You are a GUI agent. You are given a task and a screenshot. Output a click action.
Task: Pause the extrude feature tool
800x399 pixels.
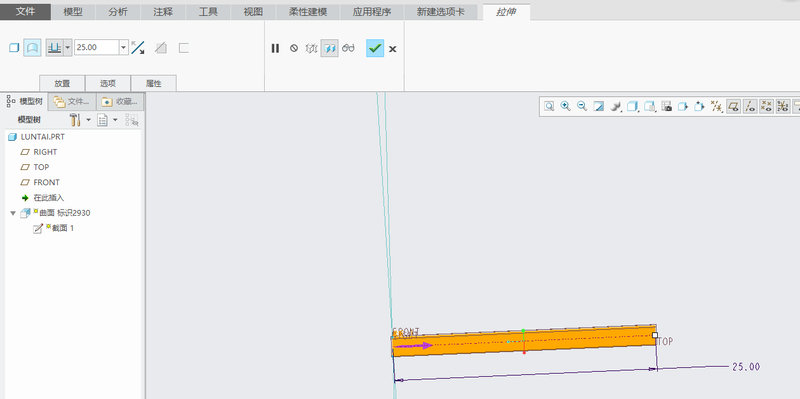[x=276, y=48]
